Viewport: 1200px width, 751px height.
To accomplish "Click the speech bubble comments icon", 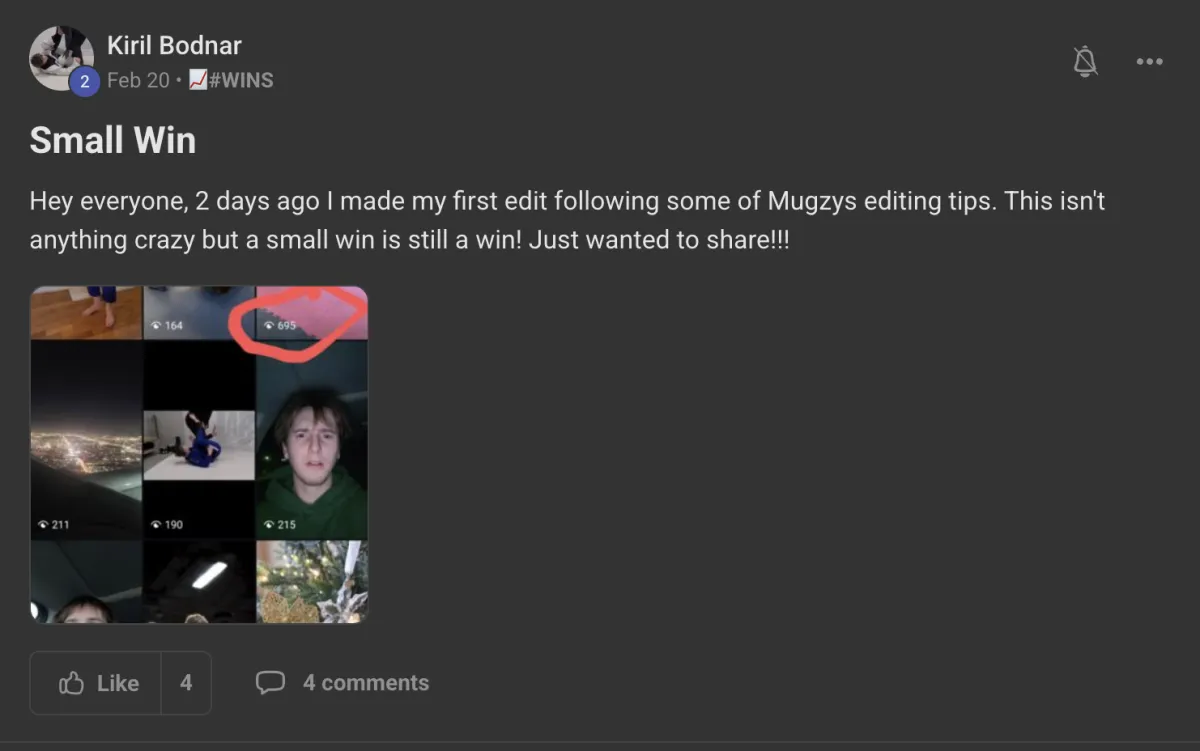I will (270, 683).
